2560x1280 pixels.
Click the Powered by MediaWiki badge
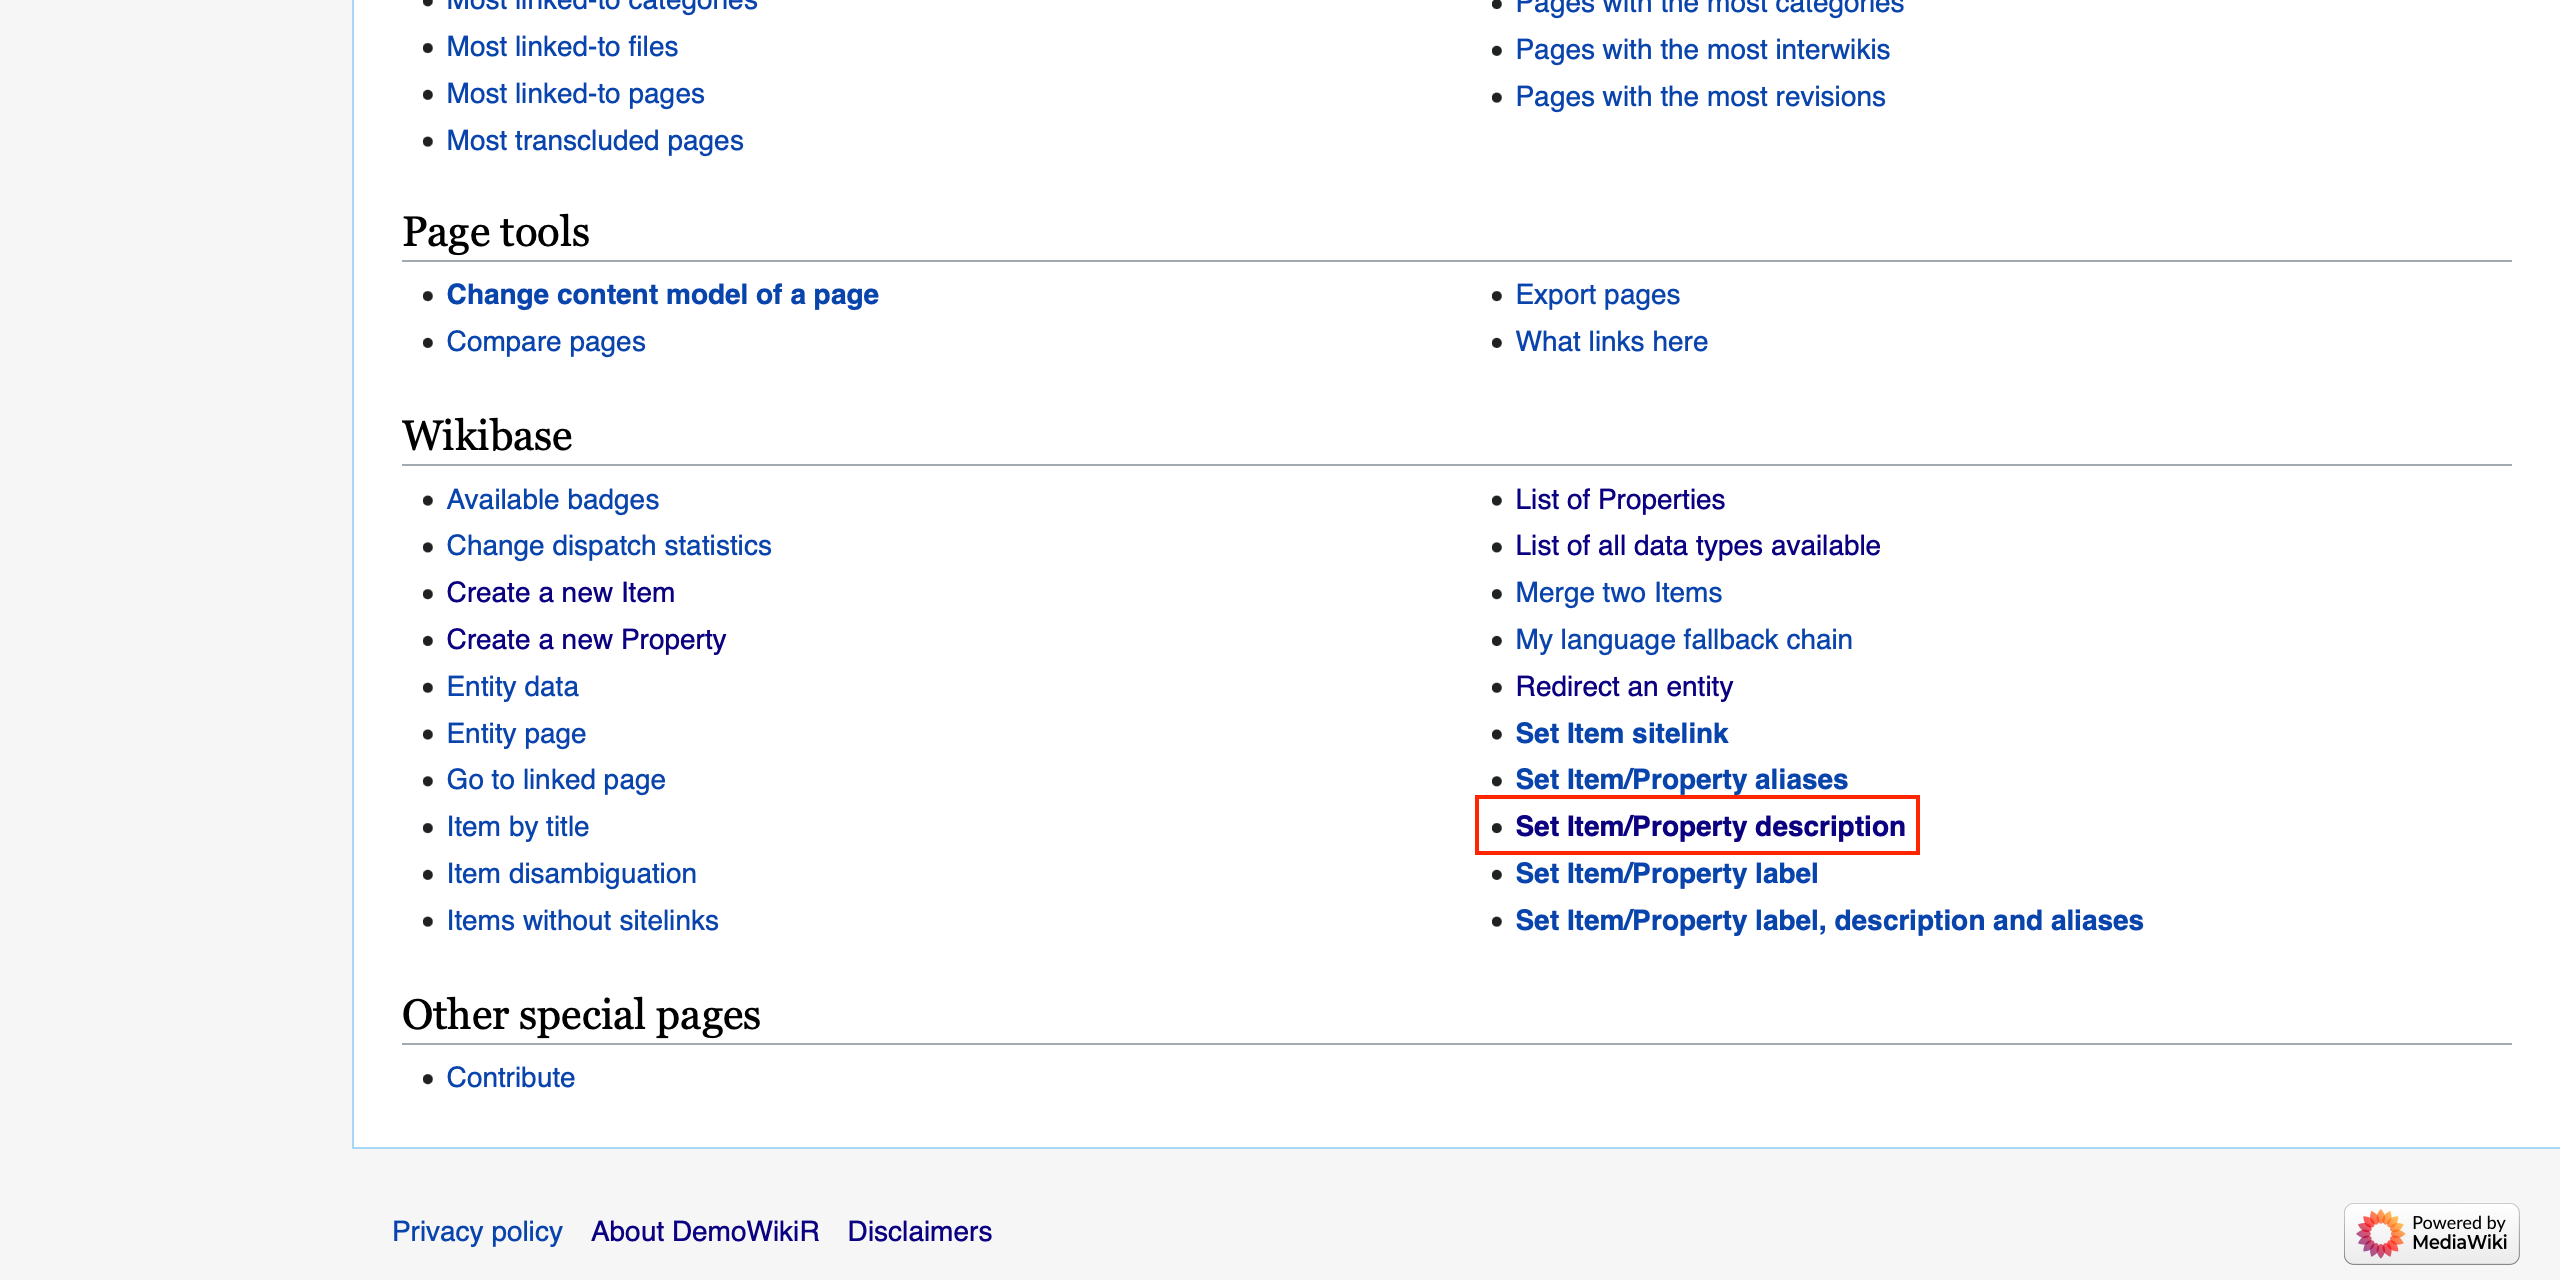click(2431, 1233)
